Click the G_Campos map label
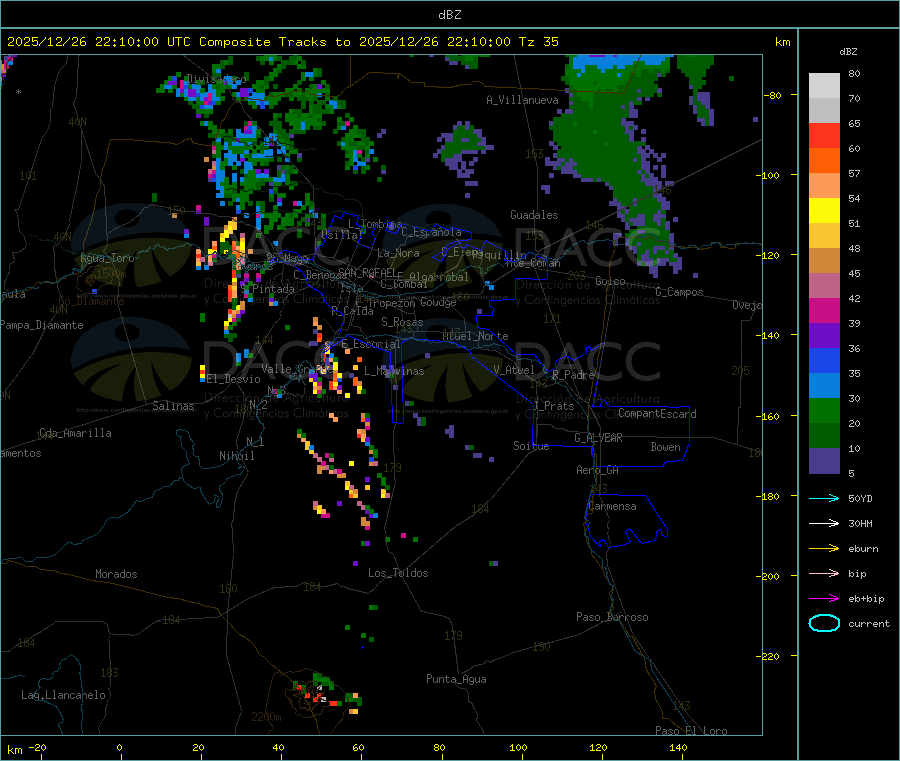 coord(679,292)
